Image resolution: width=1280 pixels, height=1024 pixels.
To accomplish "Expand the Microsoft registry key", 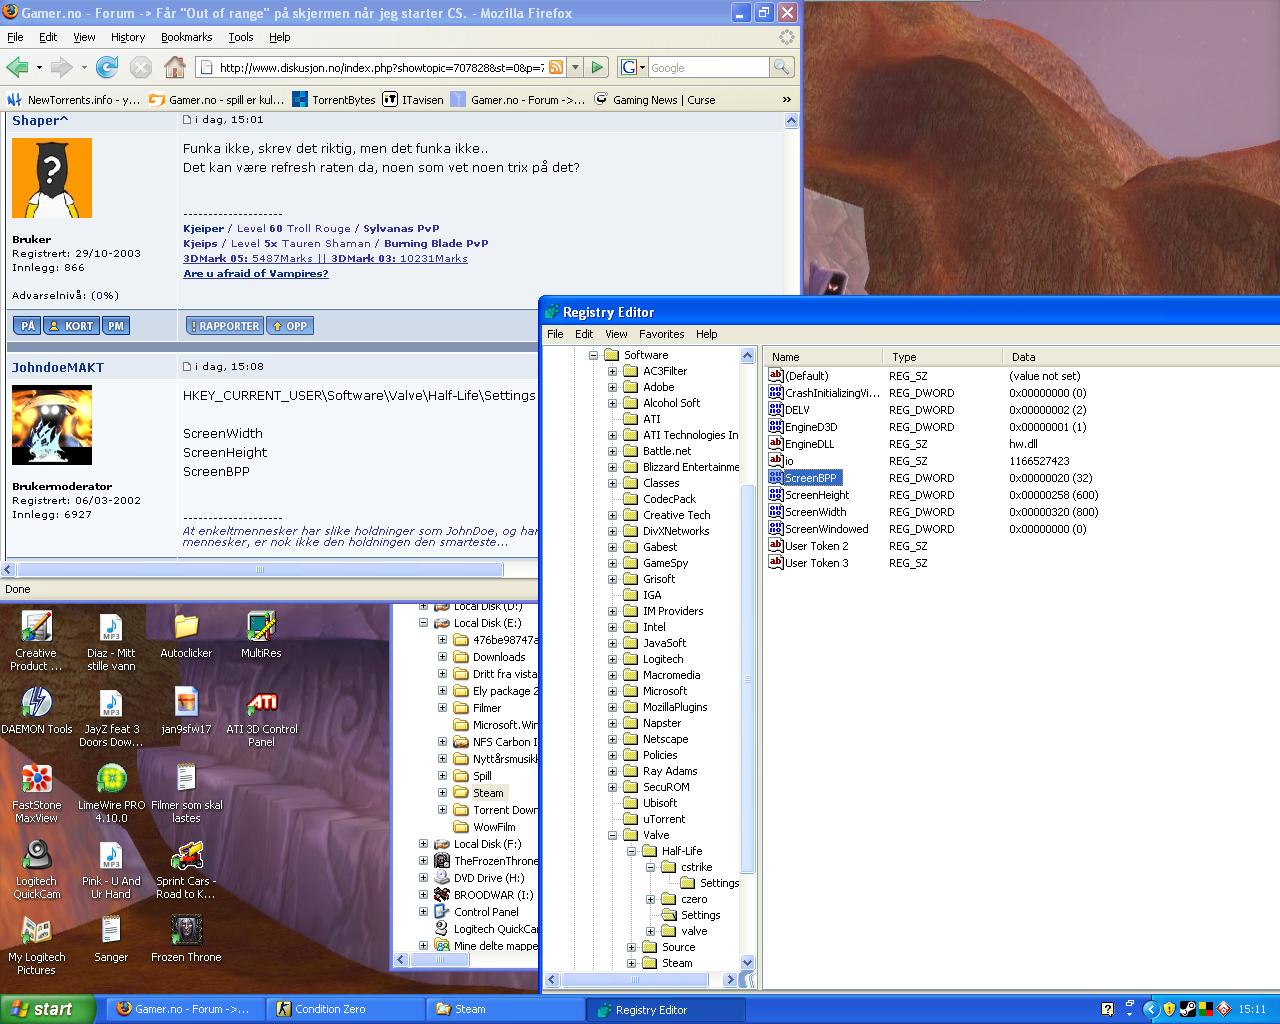I will click(x=612, y=691).
